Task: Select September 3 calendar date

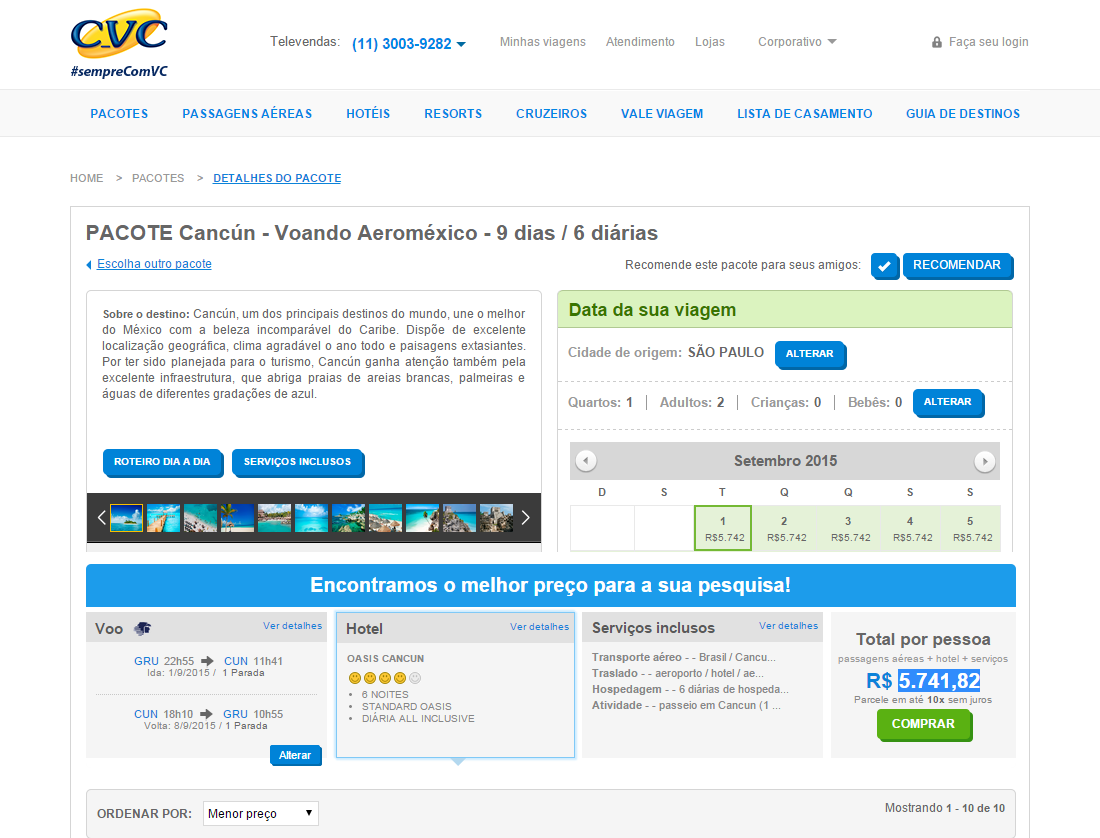Action: [x=848, y=528]
